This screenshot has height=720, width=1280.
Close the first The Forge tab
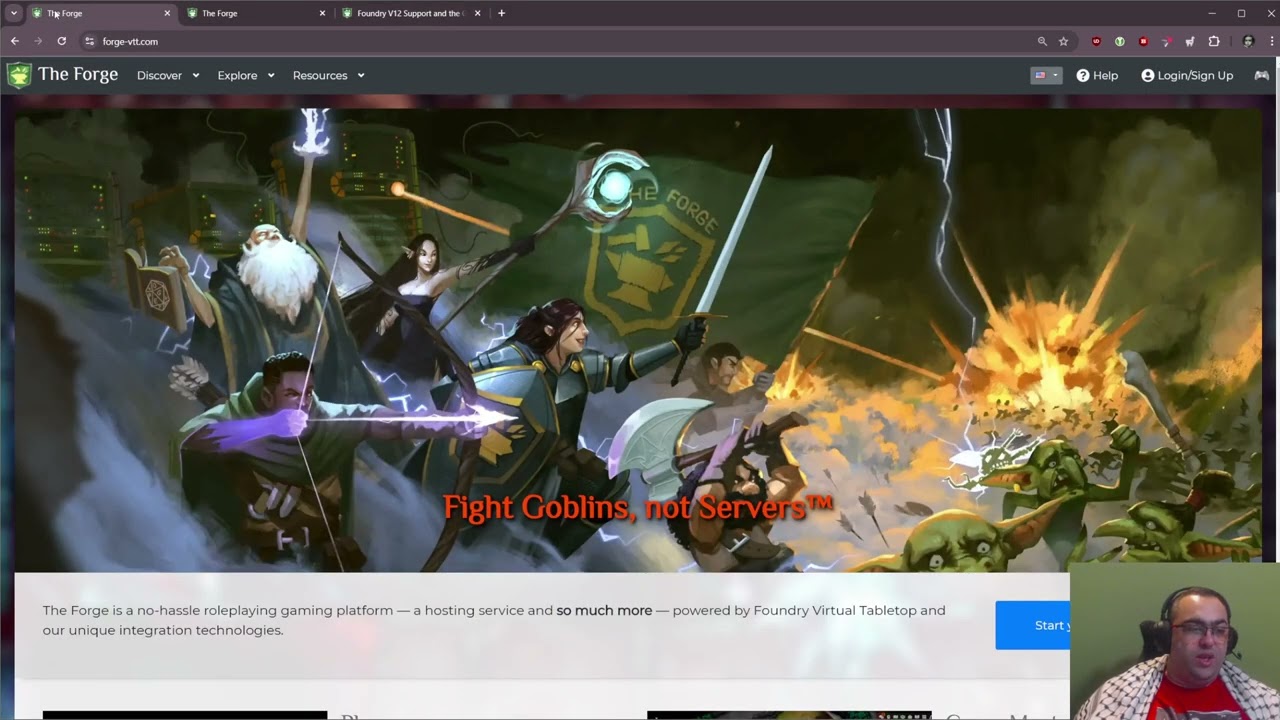click(167, 13)
